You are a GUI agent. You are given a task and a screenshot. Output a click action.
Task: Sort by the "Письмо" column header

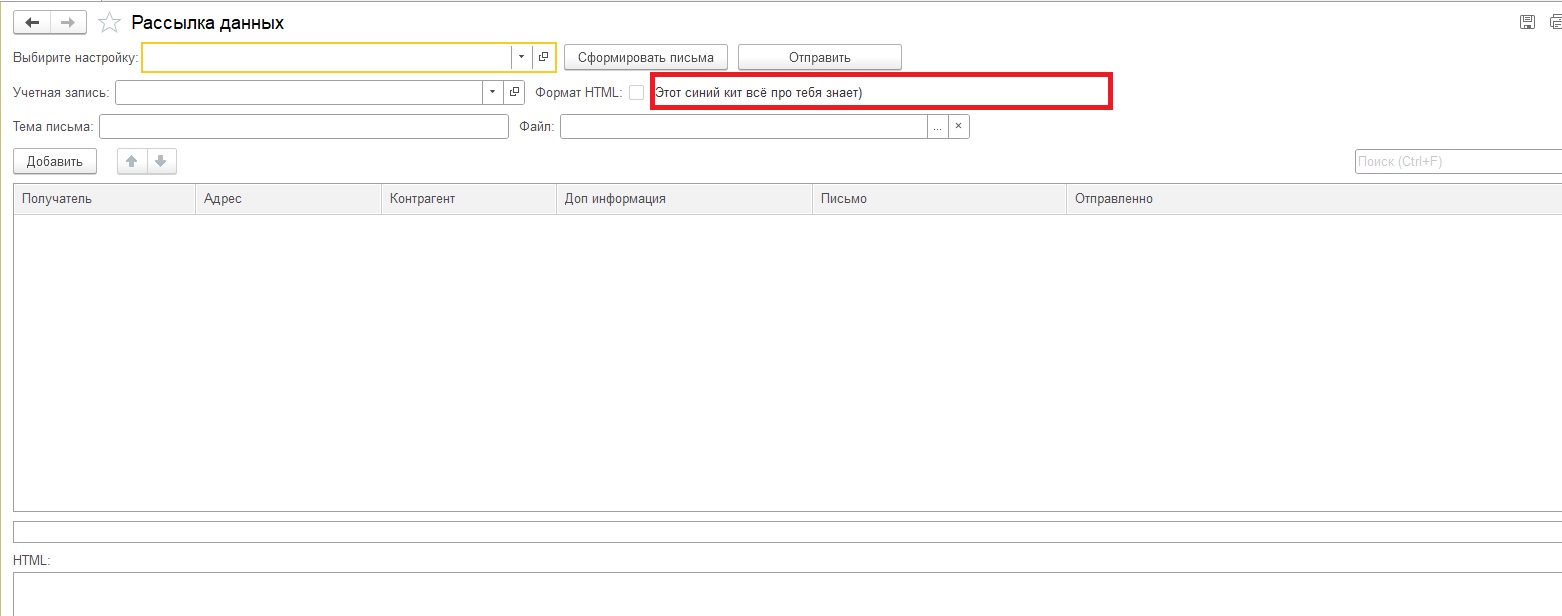[939, 199]
